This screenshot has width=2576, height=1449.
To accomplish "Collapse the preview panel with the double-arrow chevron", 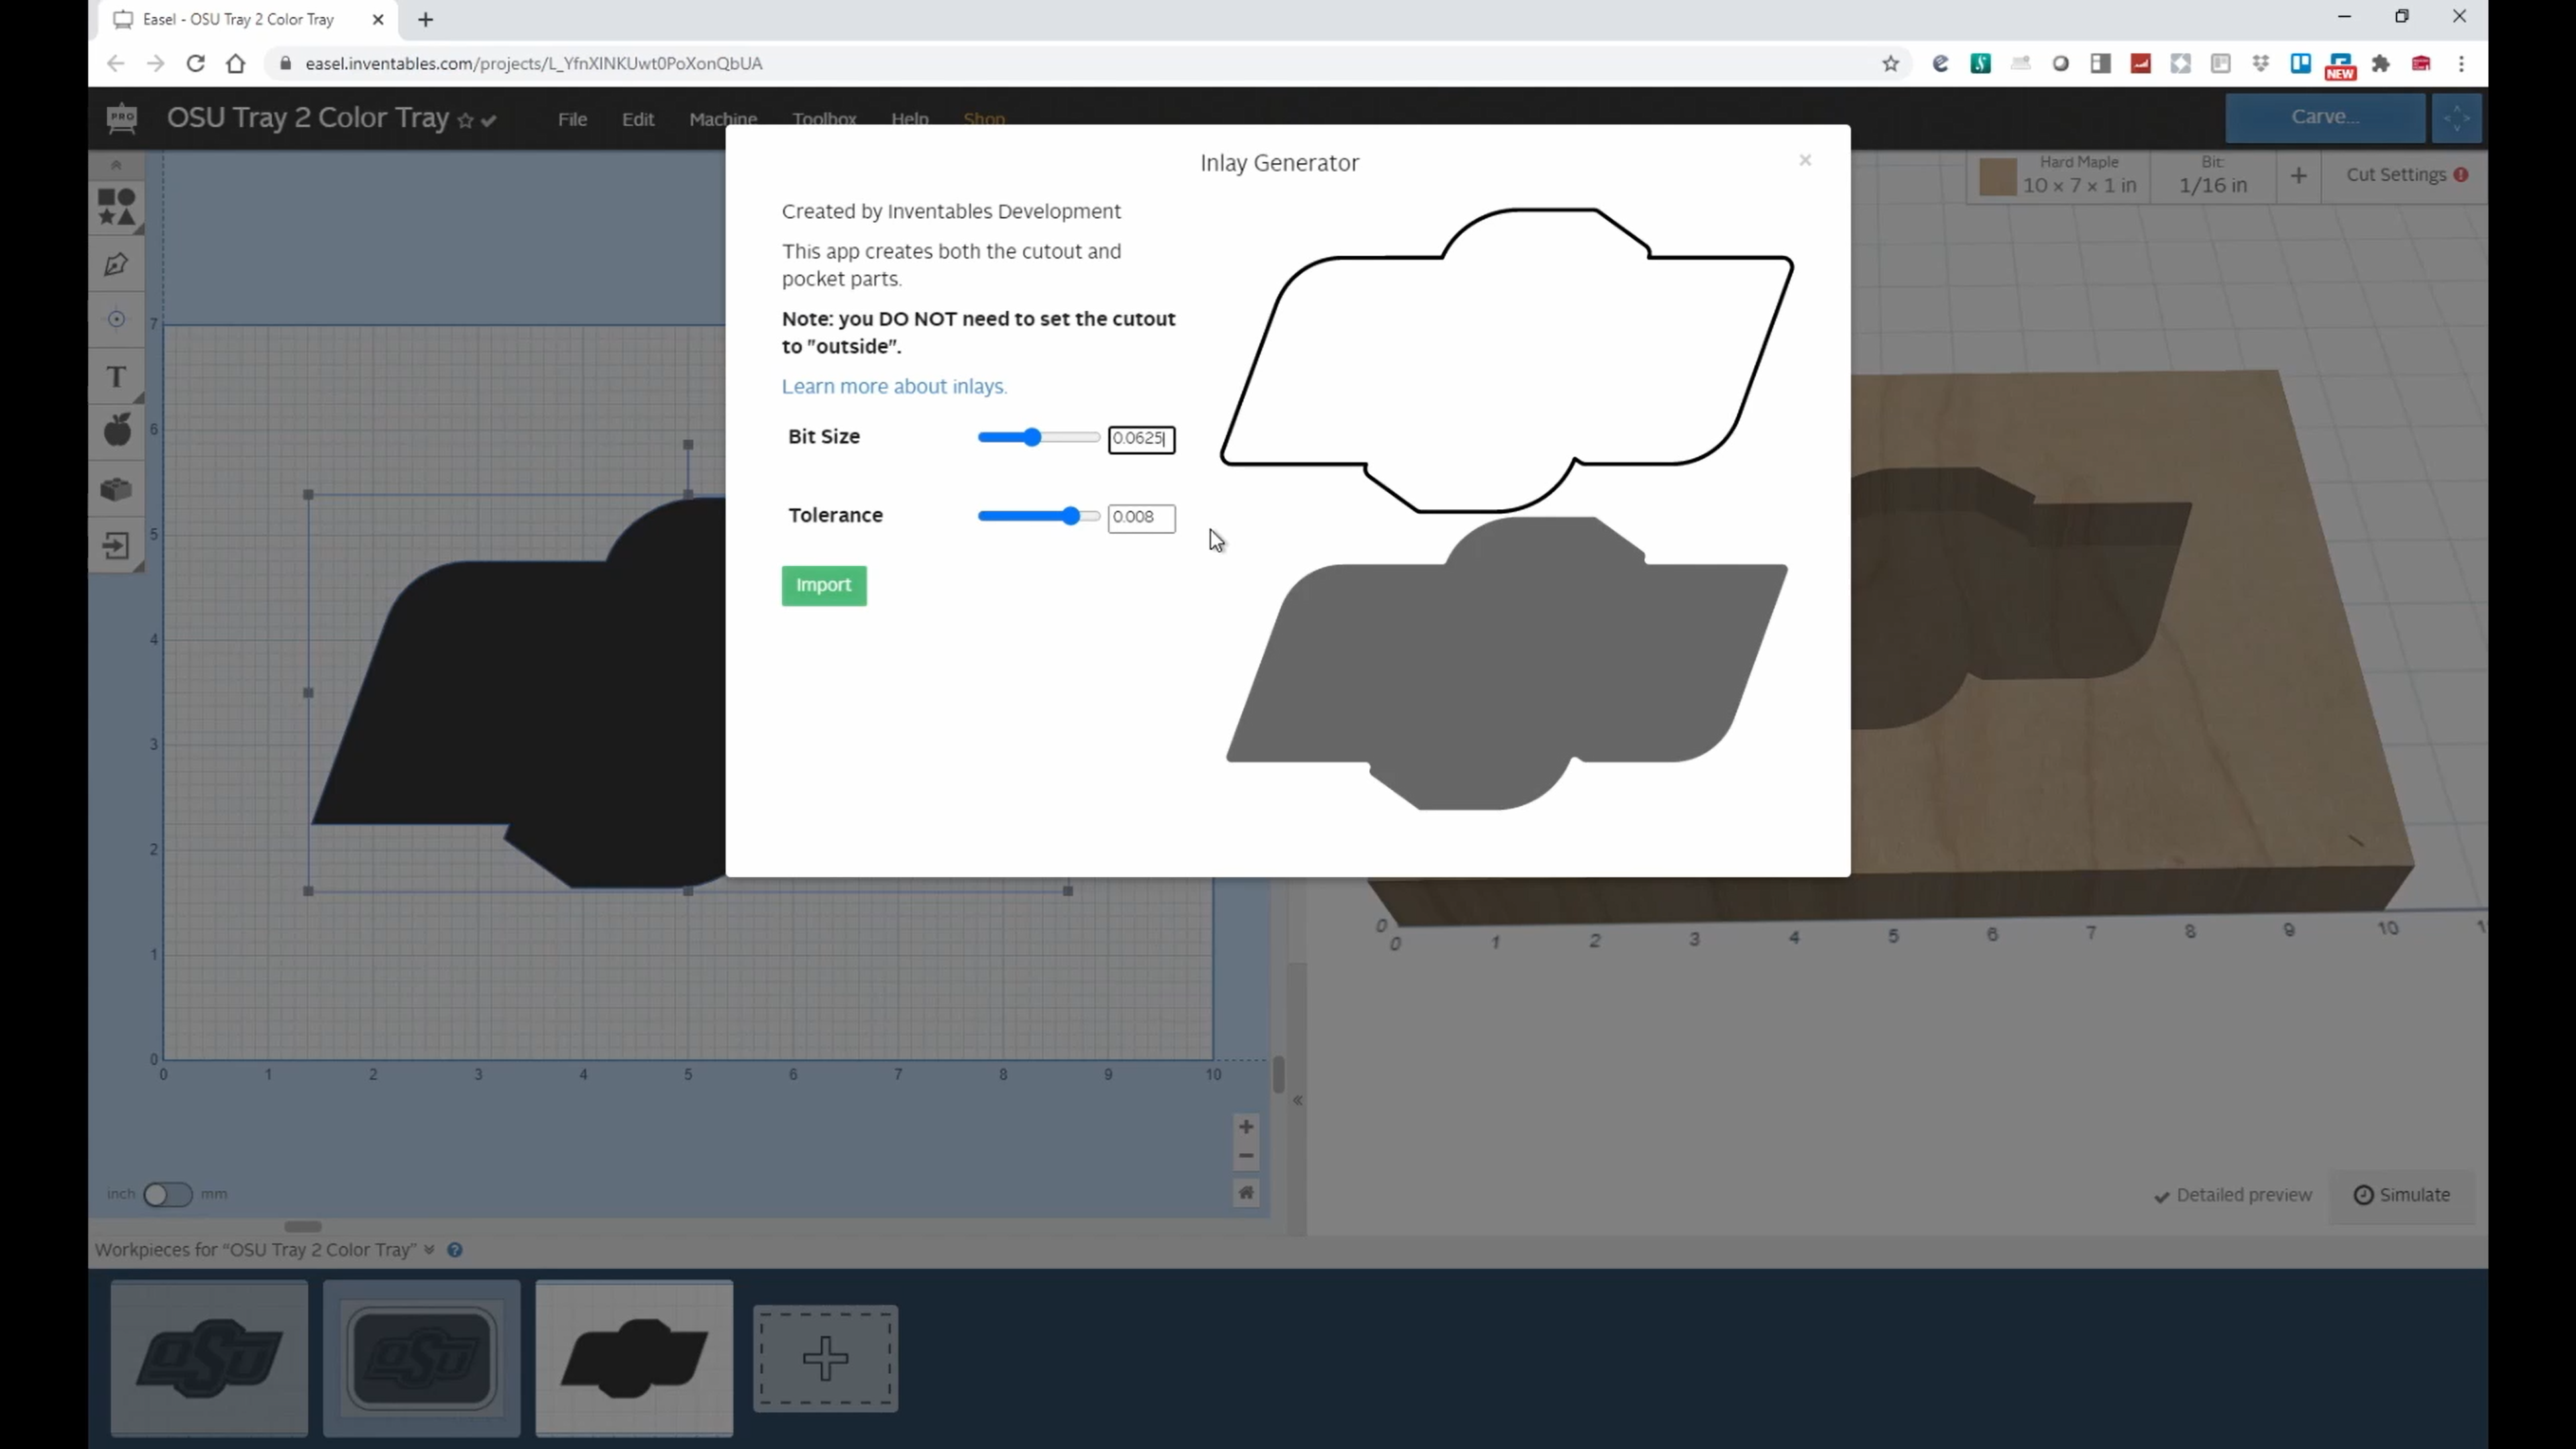I will [x=1297, y=1100].
